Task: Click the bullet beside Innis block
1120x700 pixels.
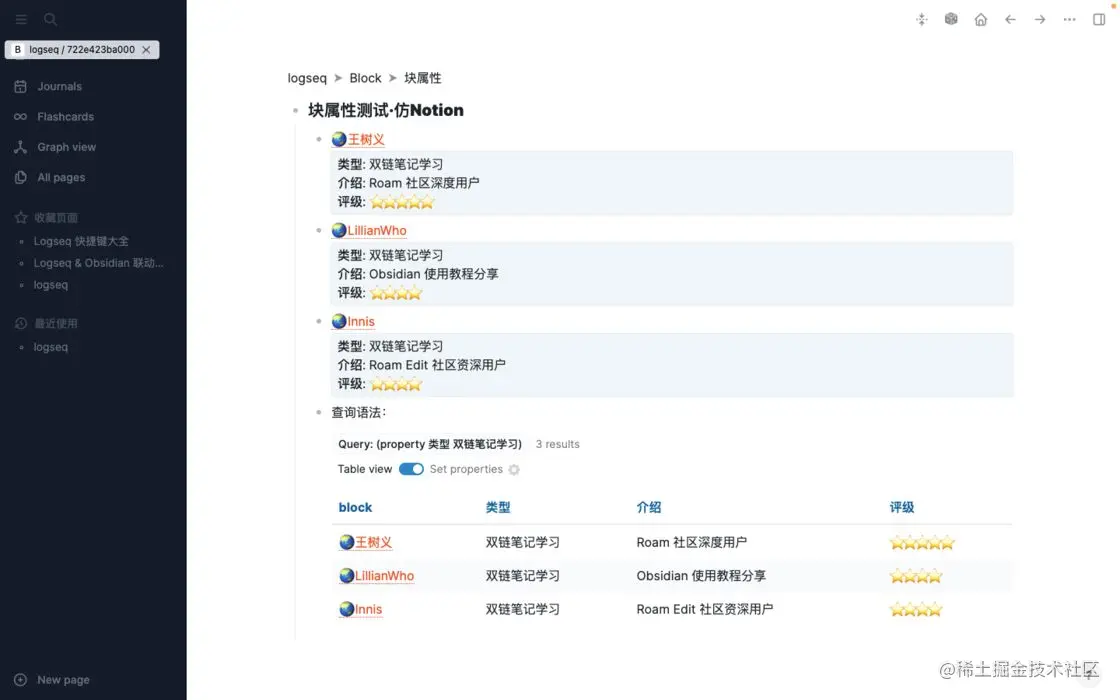Action: (x=319, y=321)
